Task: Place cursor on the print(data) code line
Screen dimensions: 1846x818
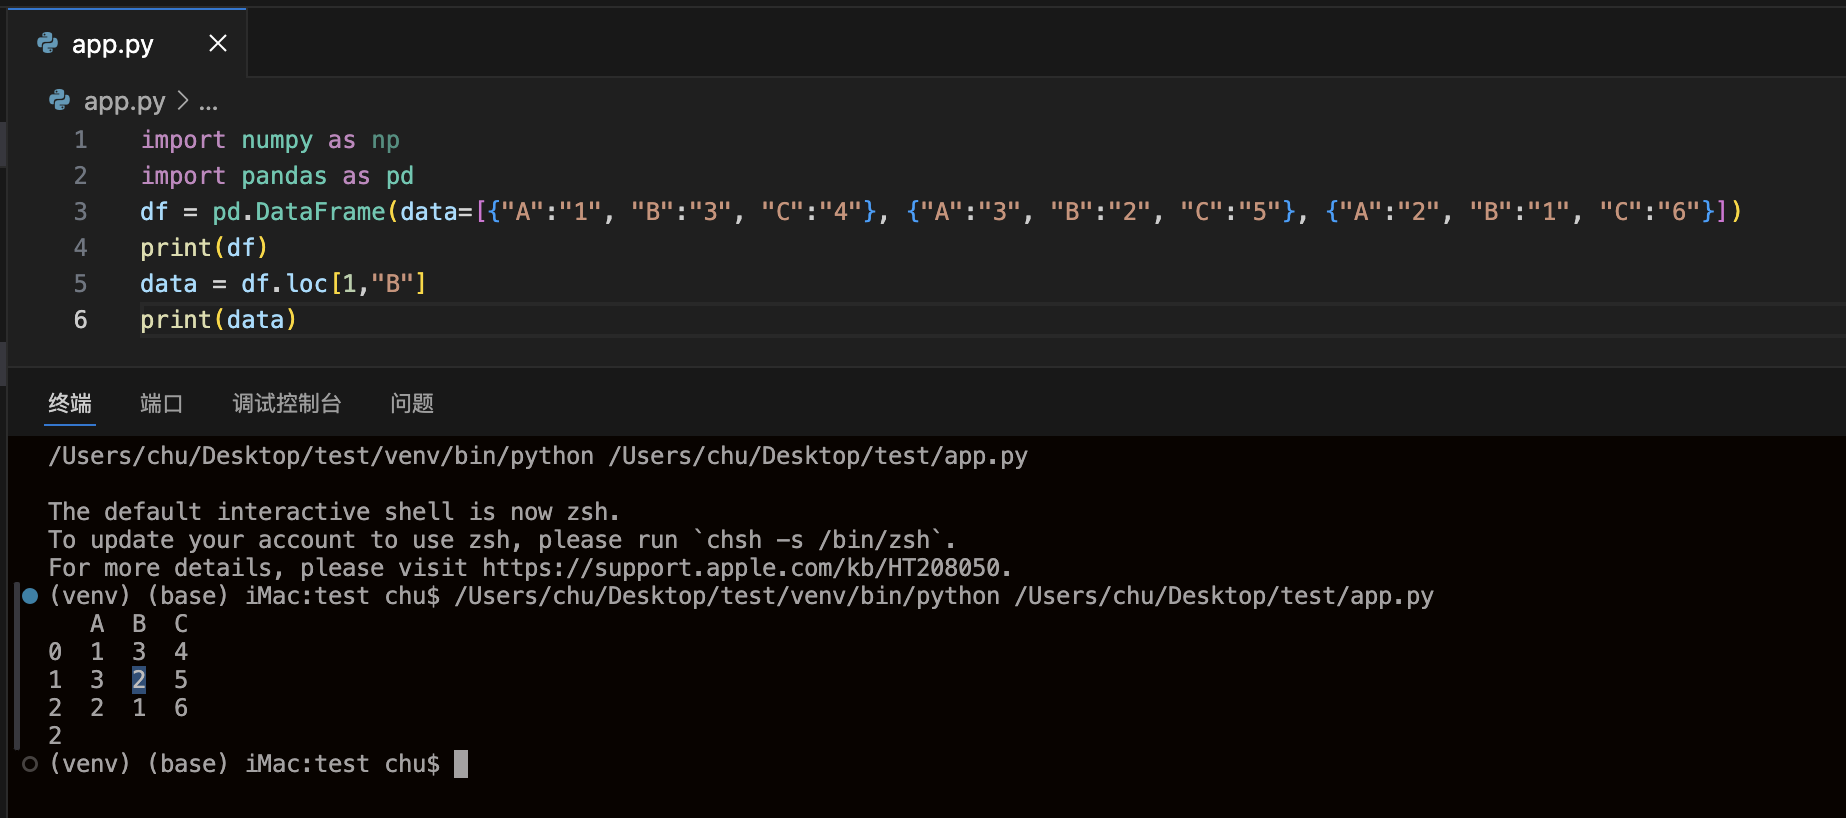Action: (x=218, y=320)
